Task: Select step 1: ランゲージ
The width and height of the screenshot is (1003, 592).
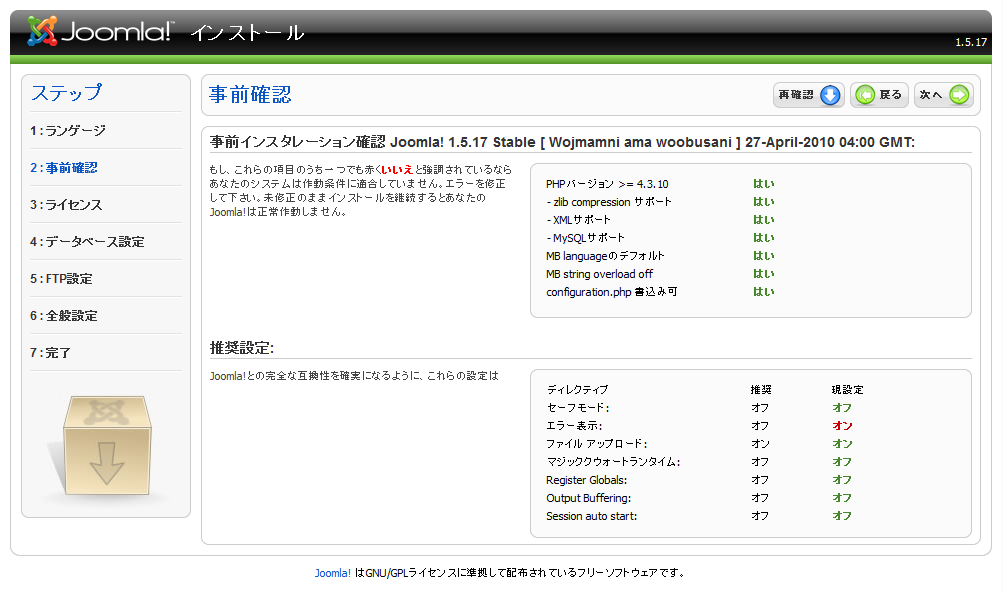Action: click(68, 131)
